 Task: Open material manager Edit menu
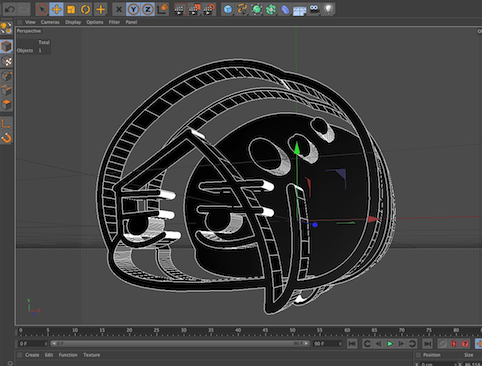click(49, 355)
